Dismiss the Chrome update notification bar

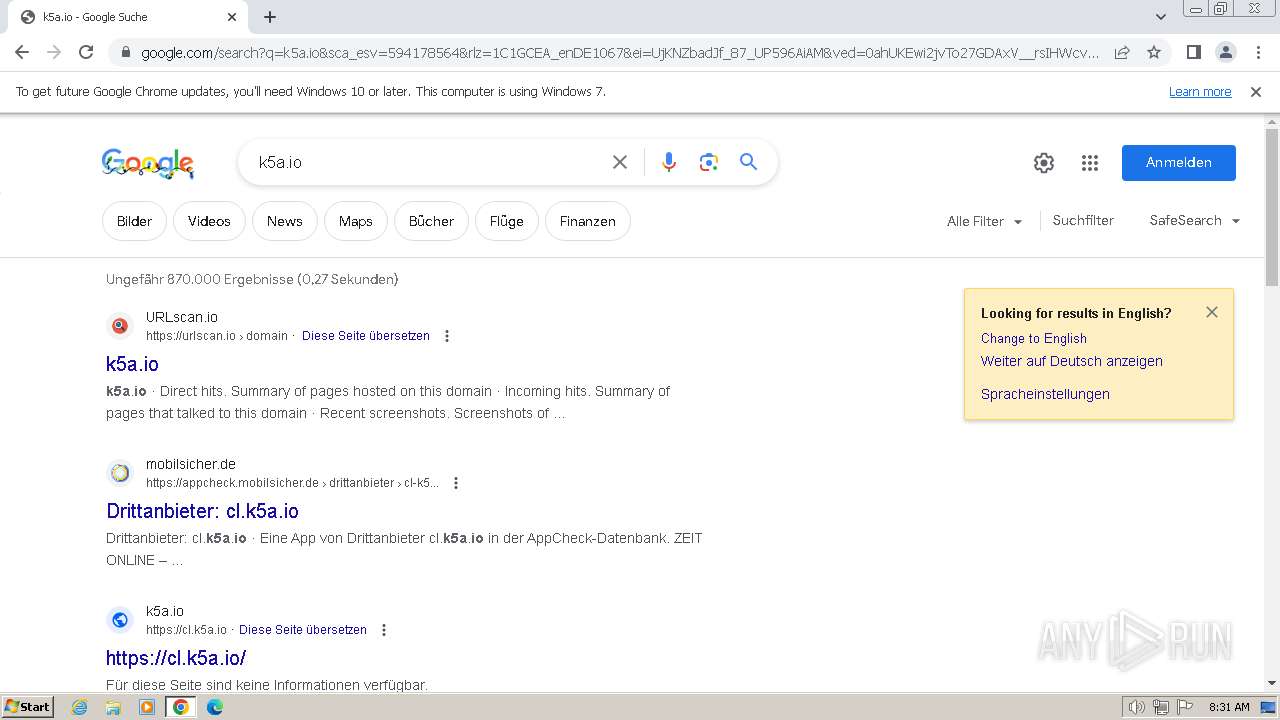coord(1256,91)
